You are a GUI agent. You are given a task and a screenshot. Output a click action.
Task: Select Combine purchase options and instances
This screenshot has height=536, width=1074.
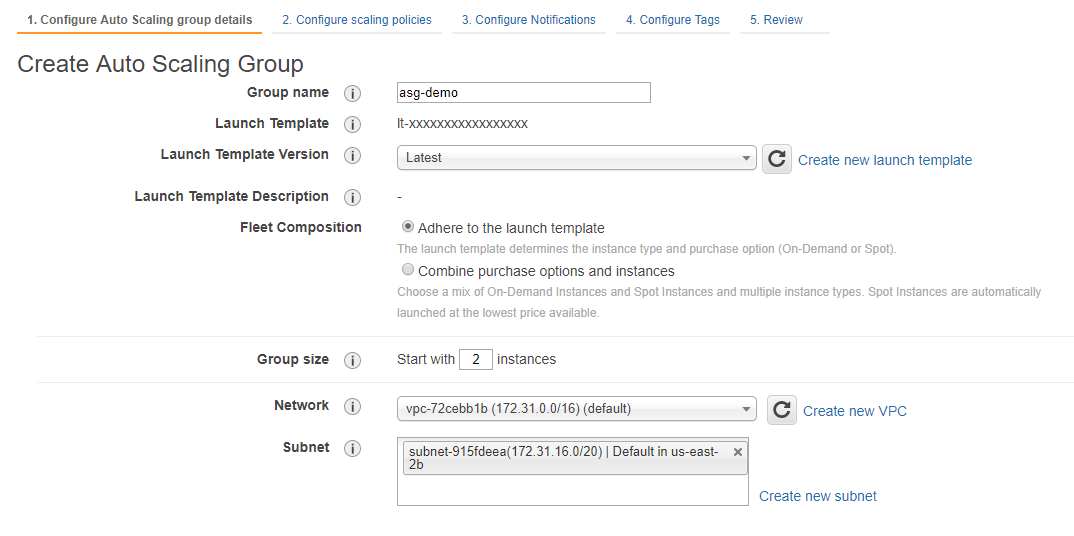(408, 270)
